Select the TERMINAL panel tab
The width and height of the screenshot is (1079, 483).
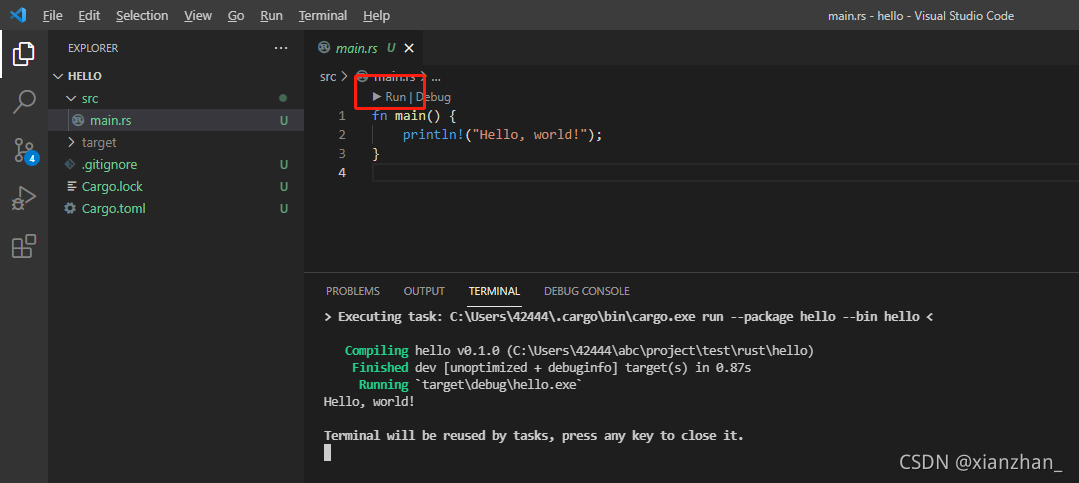click(x=494, y=291)
